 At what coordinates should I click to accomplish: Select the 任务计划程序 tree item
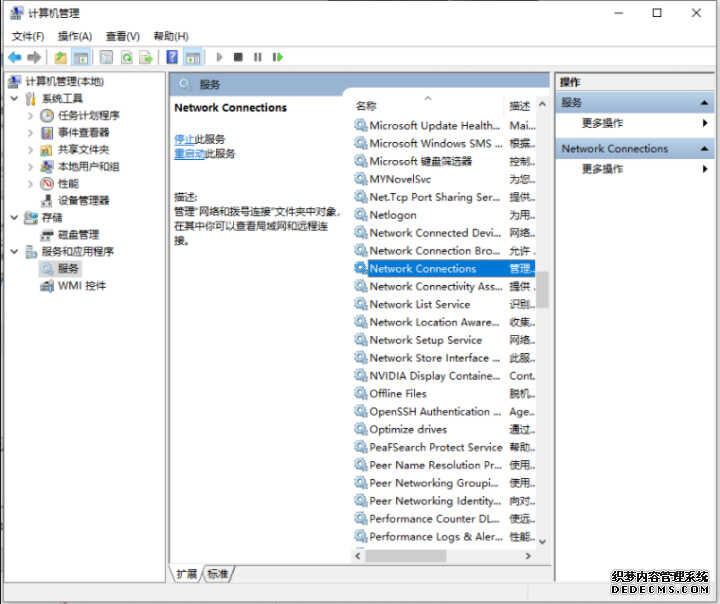[x=88, y=115]
